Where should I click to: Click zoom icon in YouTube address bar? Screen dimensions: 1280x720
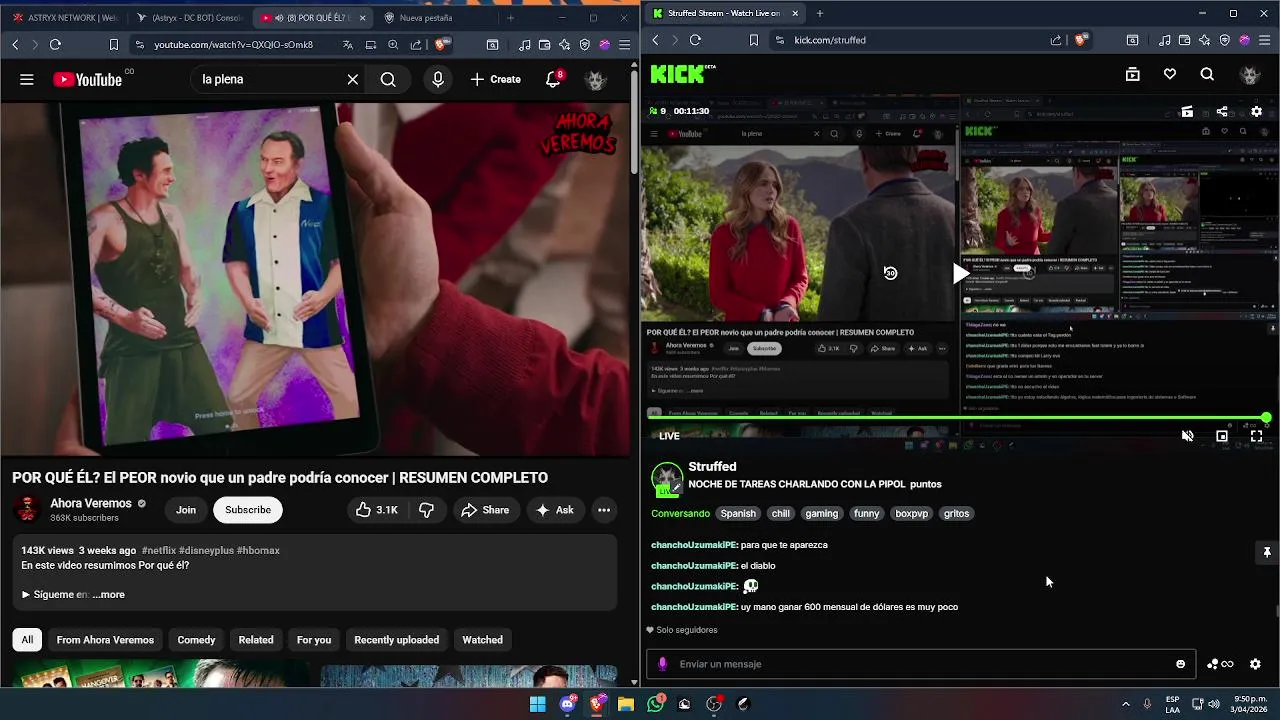[x=393, y=44]
